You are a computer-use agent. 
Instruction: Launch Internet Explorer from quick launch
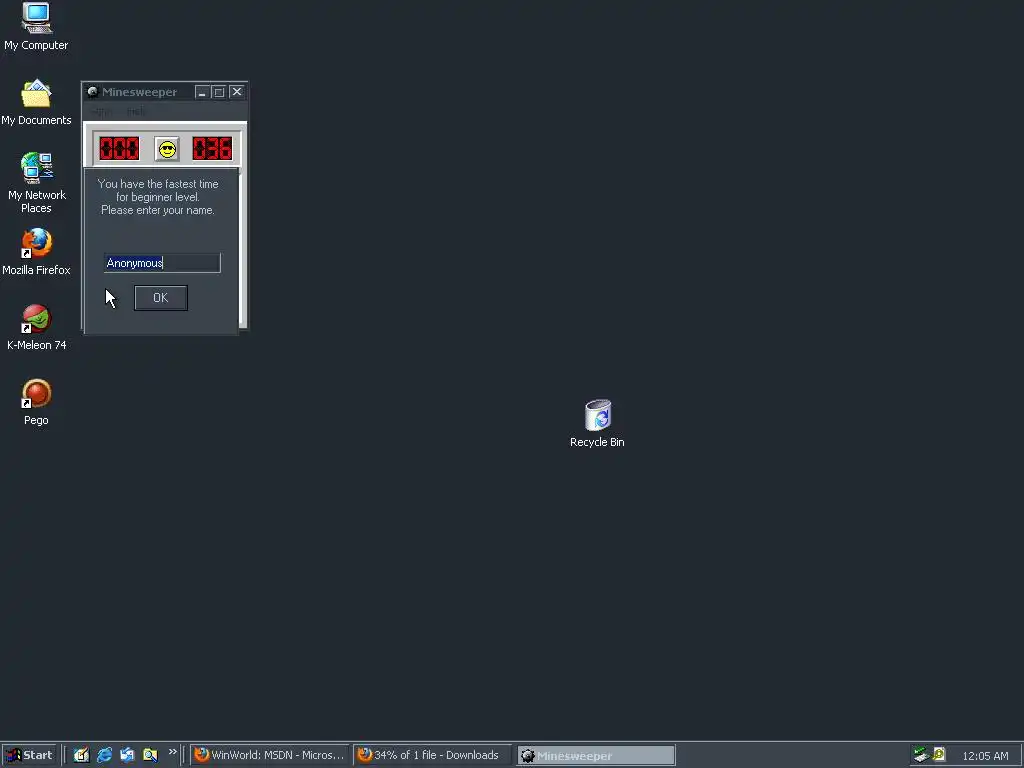(x=104, y=755)
